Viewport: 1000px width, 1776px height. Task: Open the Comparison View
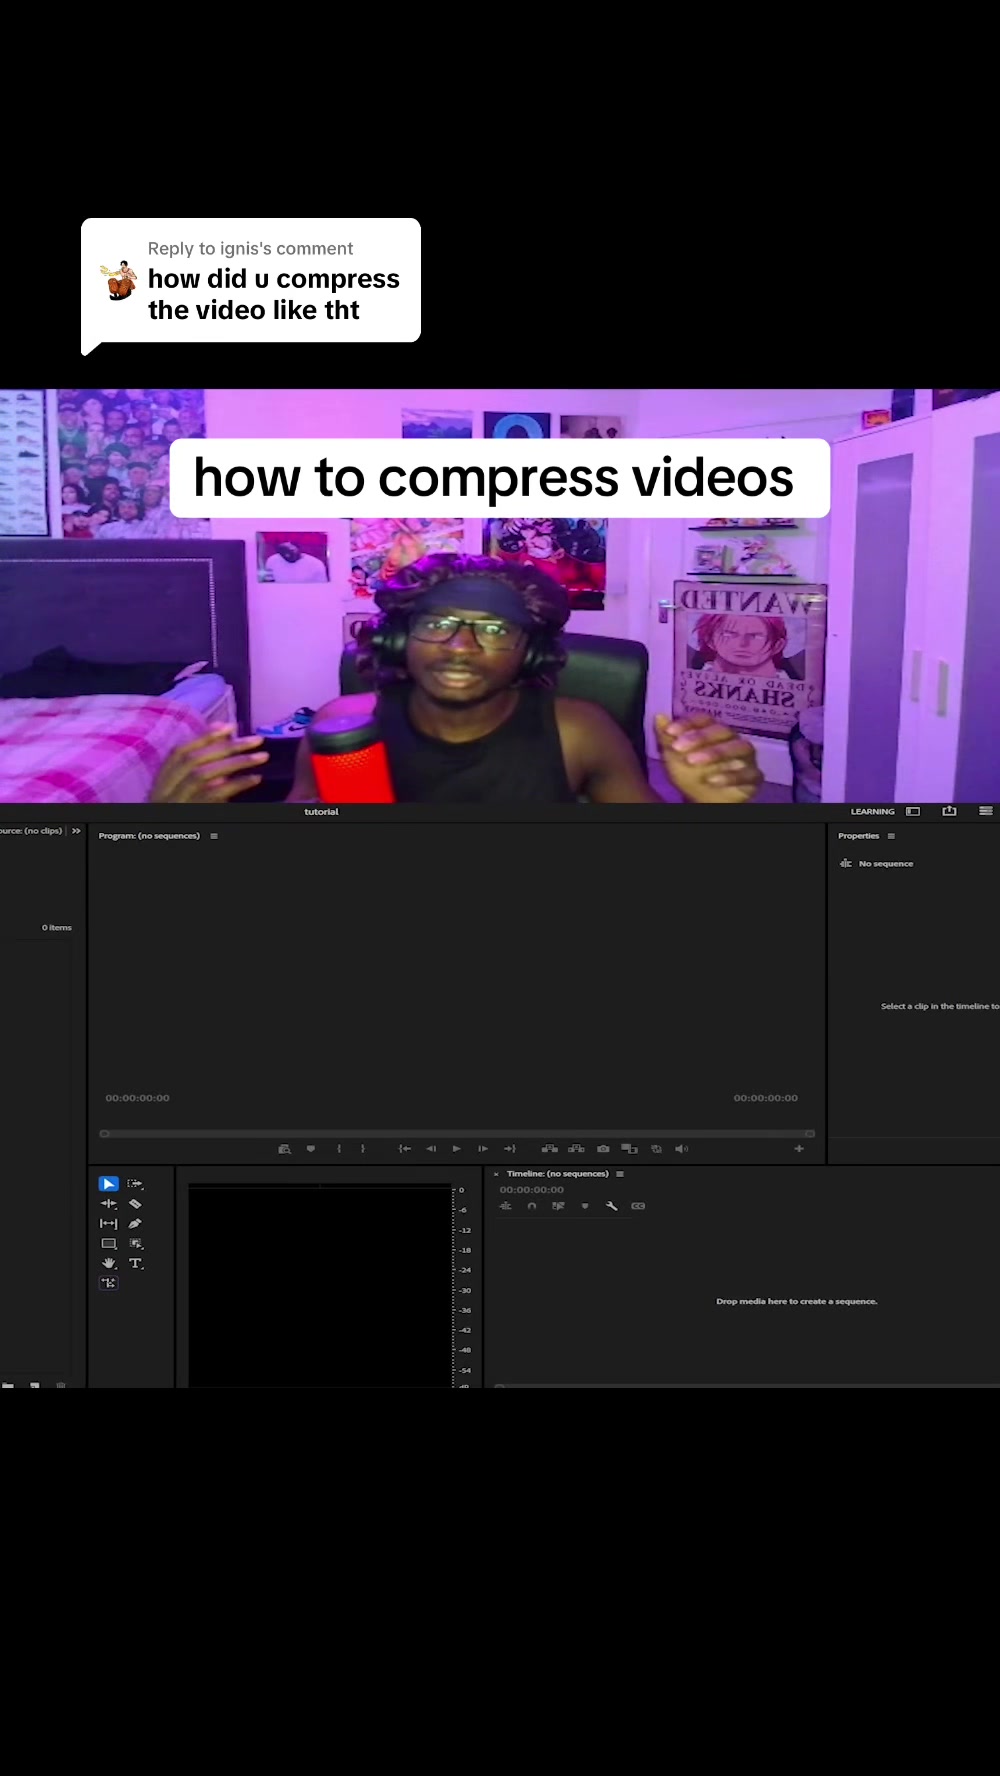[x=629, y=1149]
